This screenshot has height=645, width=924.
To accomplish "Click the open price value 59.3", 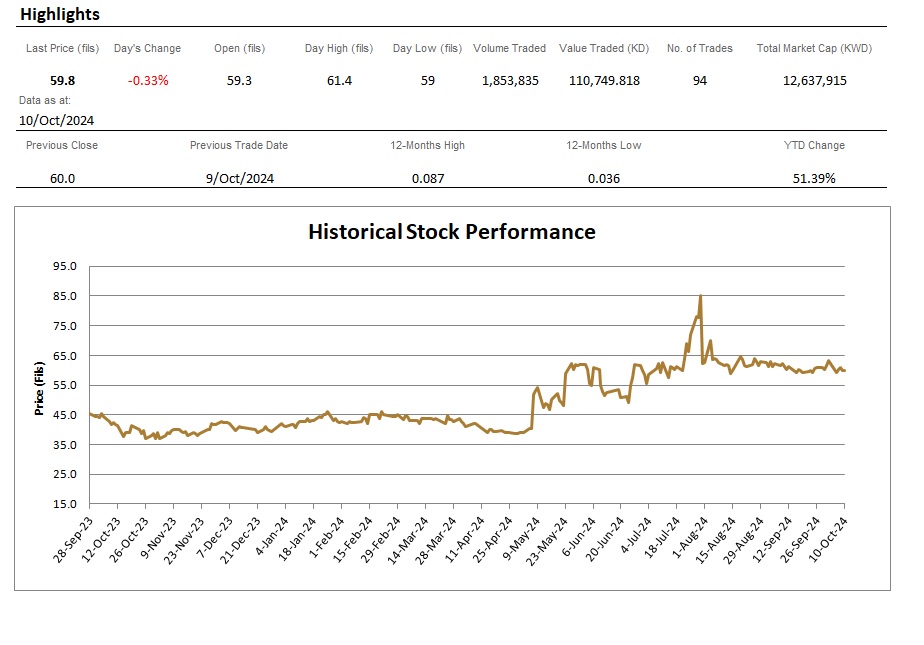I will click(x=239, y=81).
